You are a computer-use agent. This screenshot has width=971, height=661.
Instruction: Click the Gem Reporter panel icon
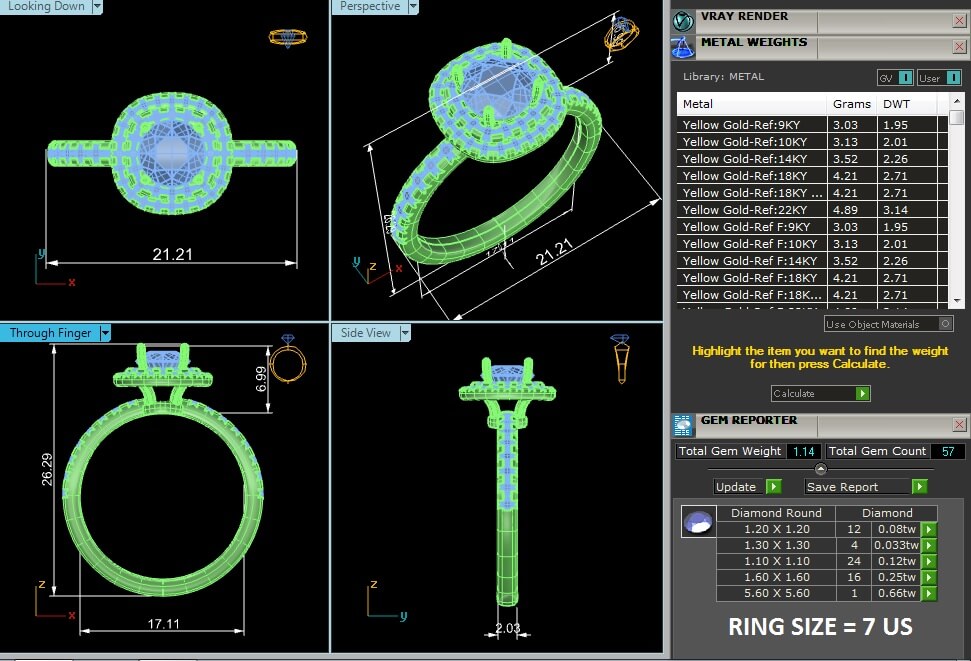click(x=684, y=424)
